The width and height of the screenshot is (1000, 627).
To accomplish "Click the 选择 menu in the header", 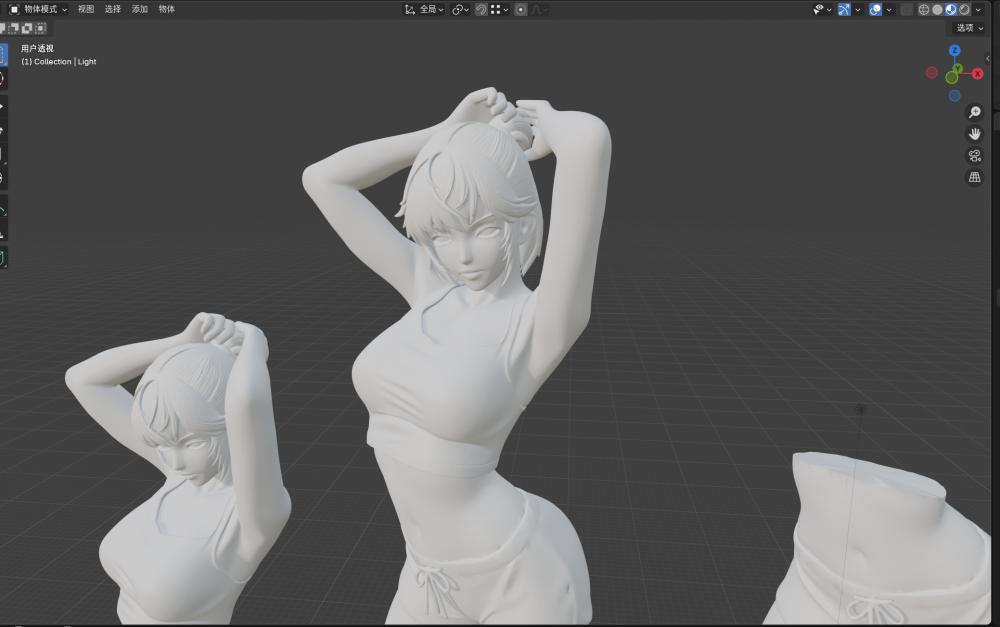I will tap(113, 9).
